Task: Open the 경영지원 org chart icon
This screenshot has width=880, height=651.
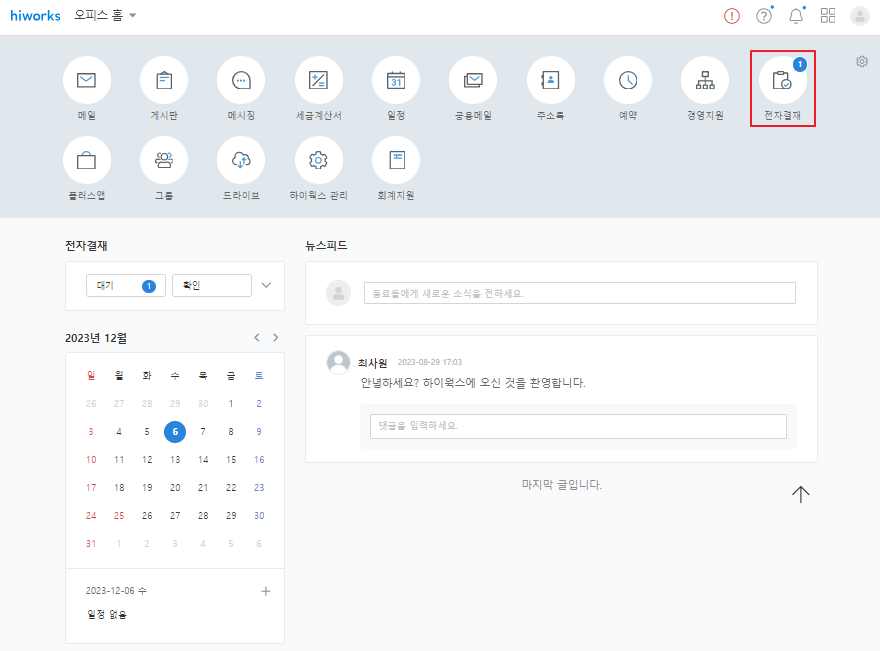Action: pyautogui.click(x=705, y=80)
